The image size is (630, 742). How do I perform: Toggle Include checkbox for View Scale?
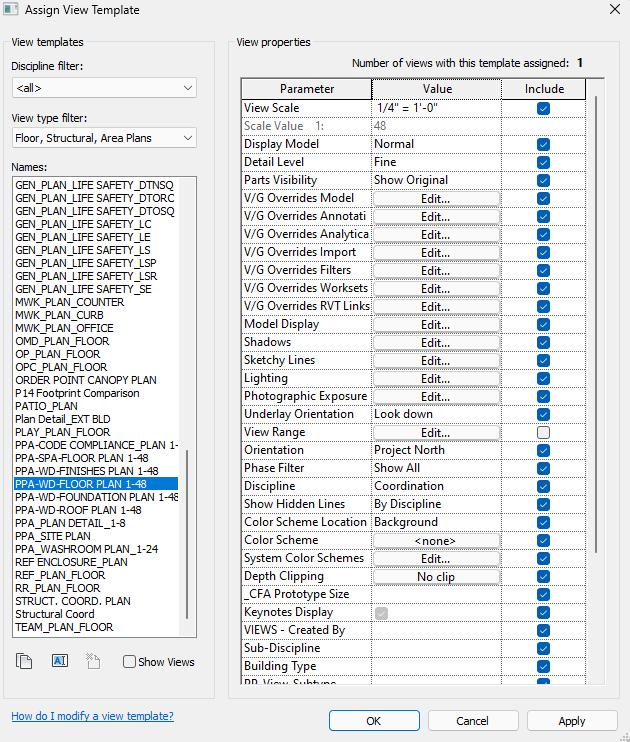(x=543, y=108)
